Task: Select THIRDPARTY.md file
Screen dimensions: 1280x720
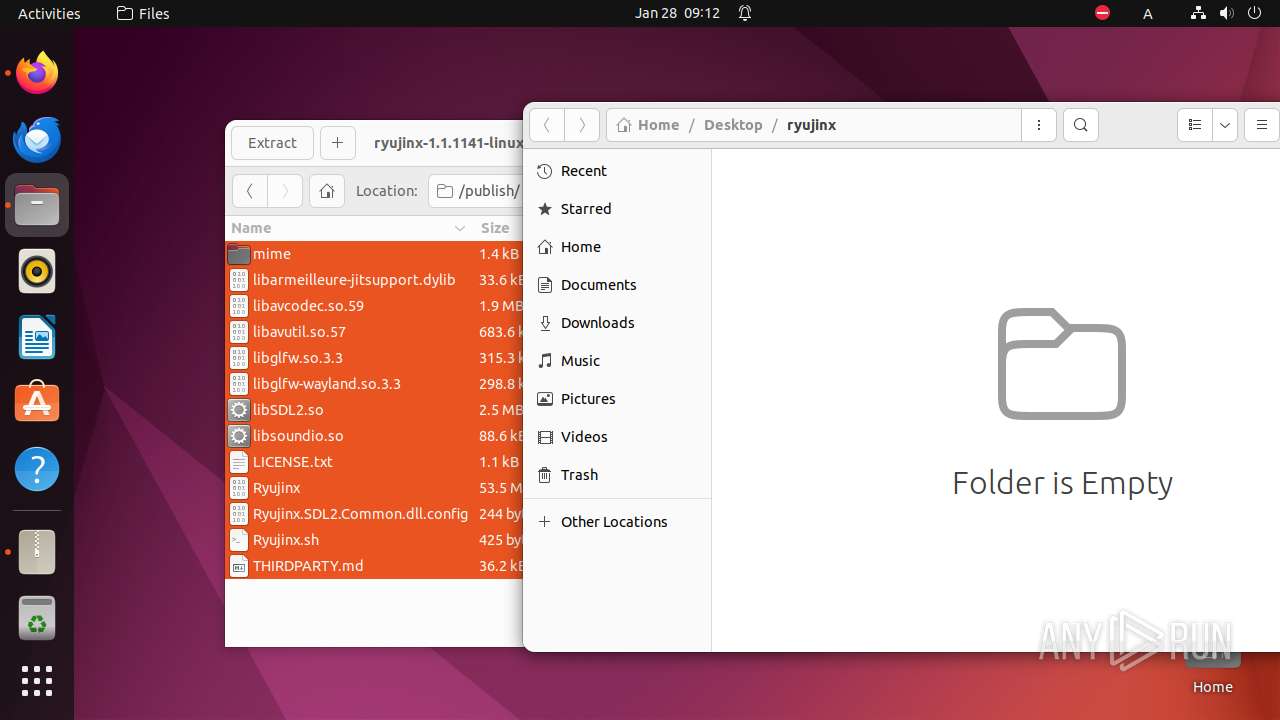Action: click(x=375, y=566)
